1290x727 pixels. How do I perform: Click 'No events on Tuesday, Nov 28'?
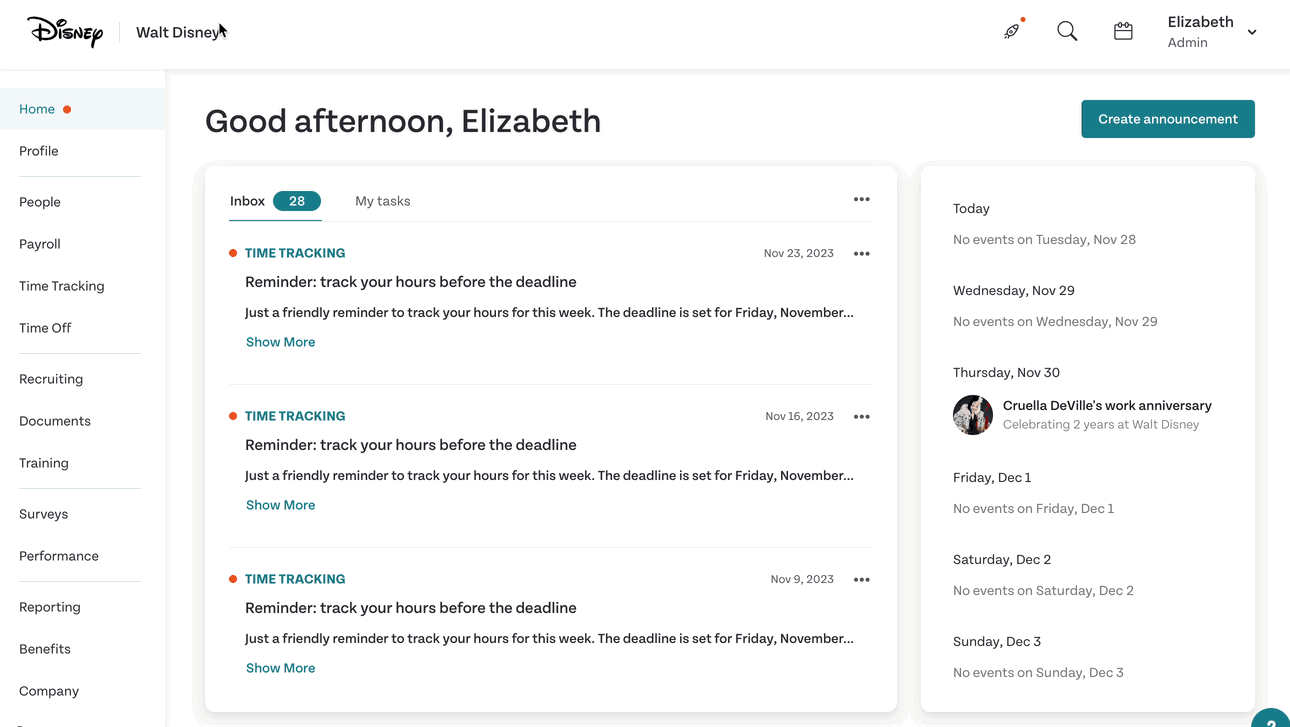(x=1044, y=239)
